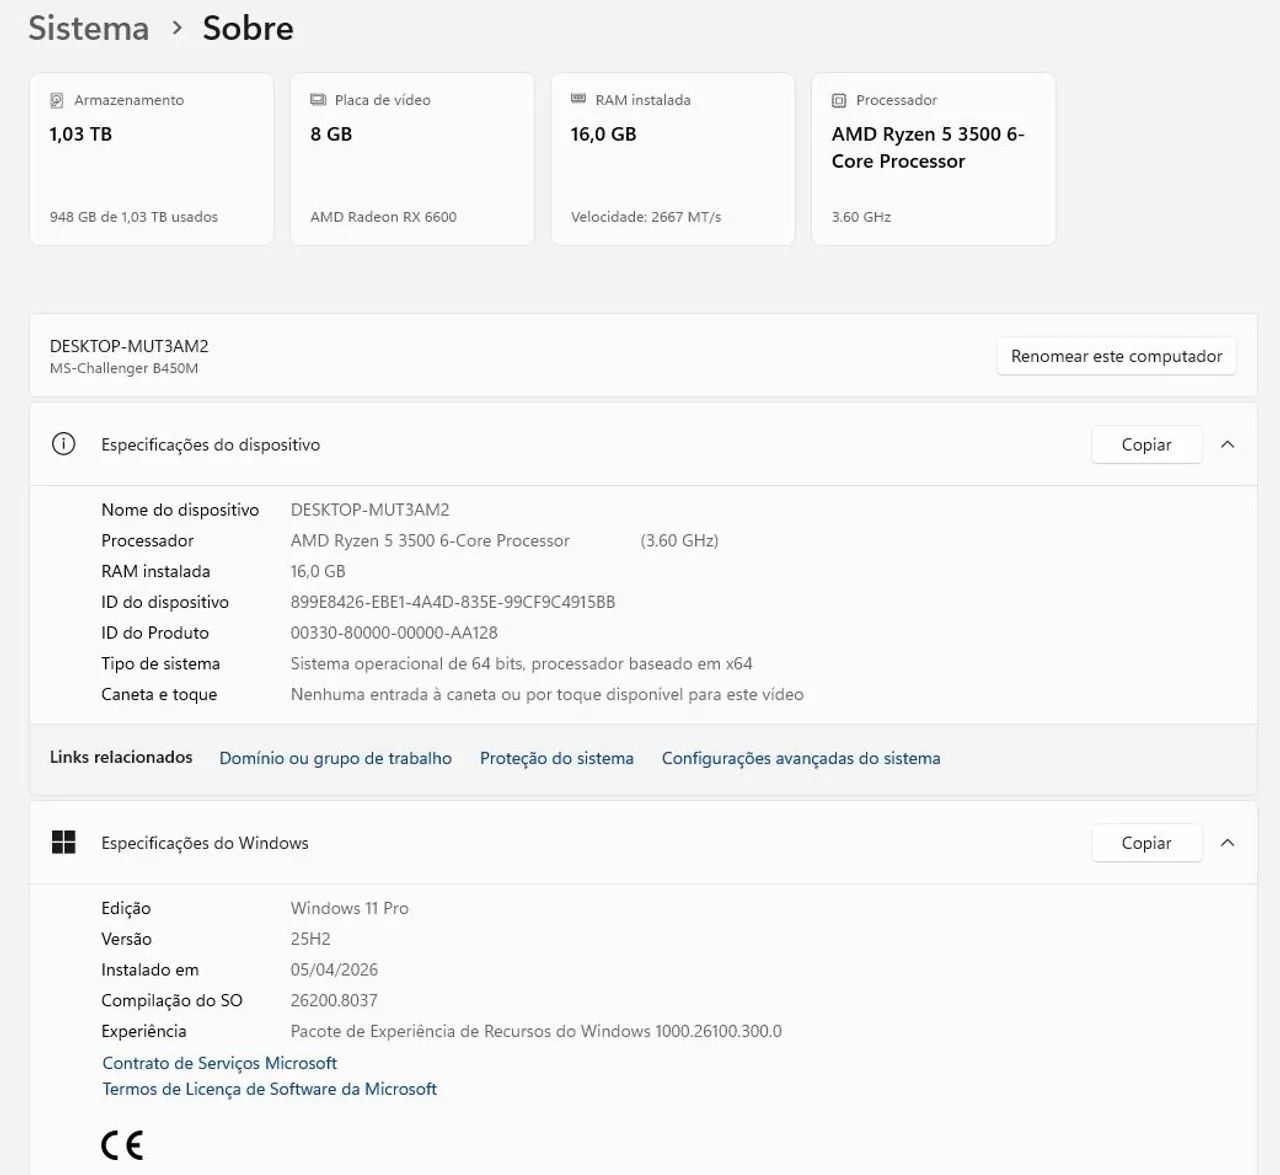
Task: Select the Tipo de sistema 64 bits value
Action: click(521, 664)
